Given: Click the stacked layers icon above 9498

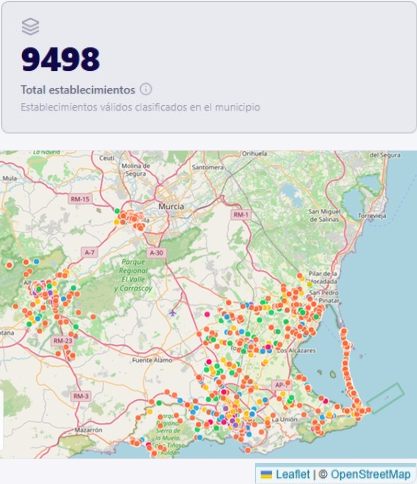Looking at the screenshot, I should click(30, 26).
